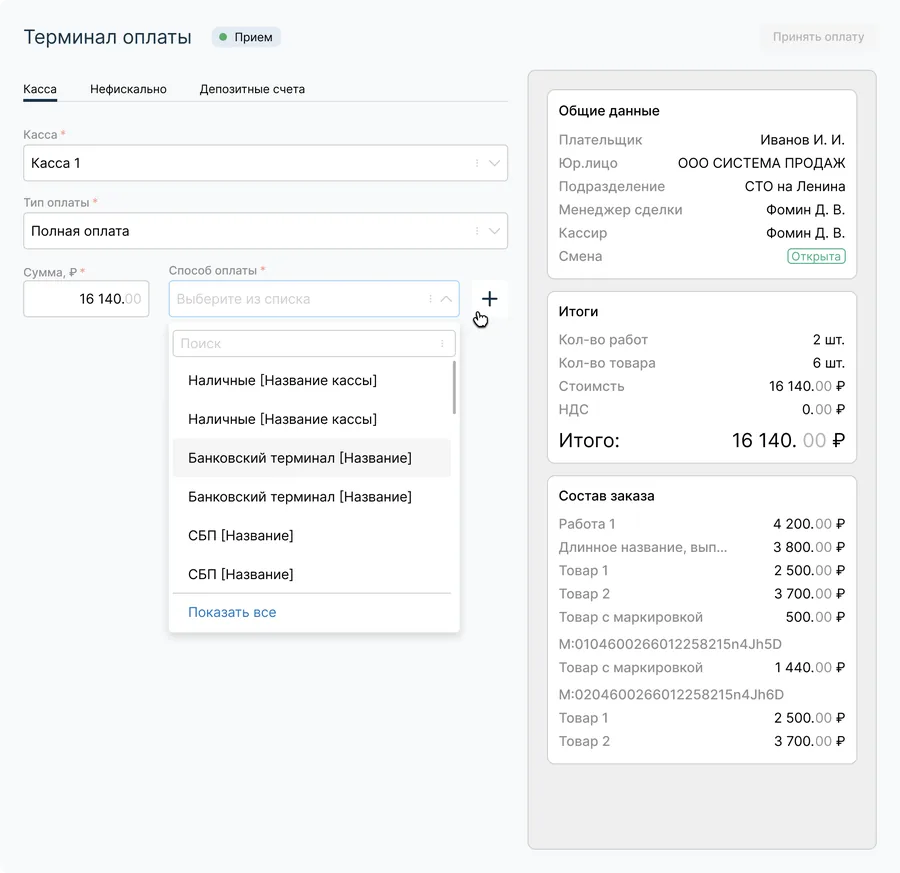Open the Касса 1 combo box
Viewport: 900px width, 873px height.
(265, 163)
